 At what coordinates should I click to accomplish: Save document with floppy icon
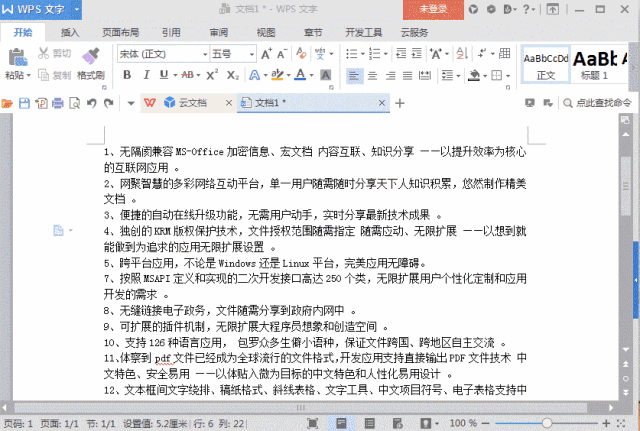tap(24, 103)
